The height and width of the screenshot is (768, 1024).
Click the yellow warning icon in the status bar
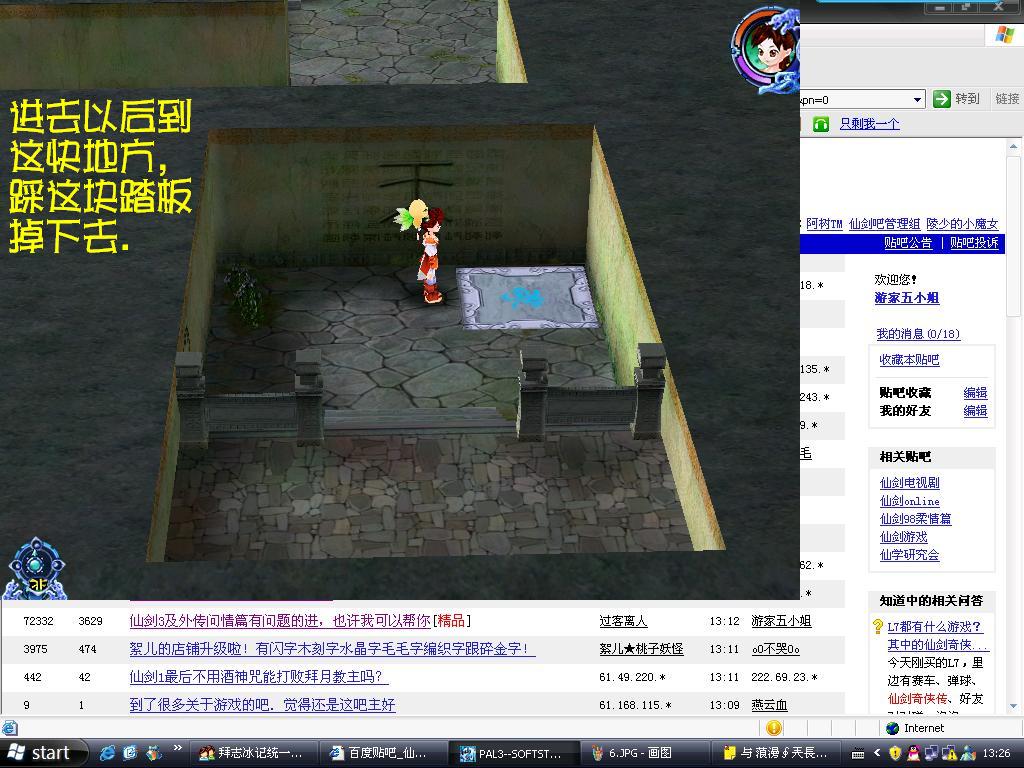pos(773,728)
